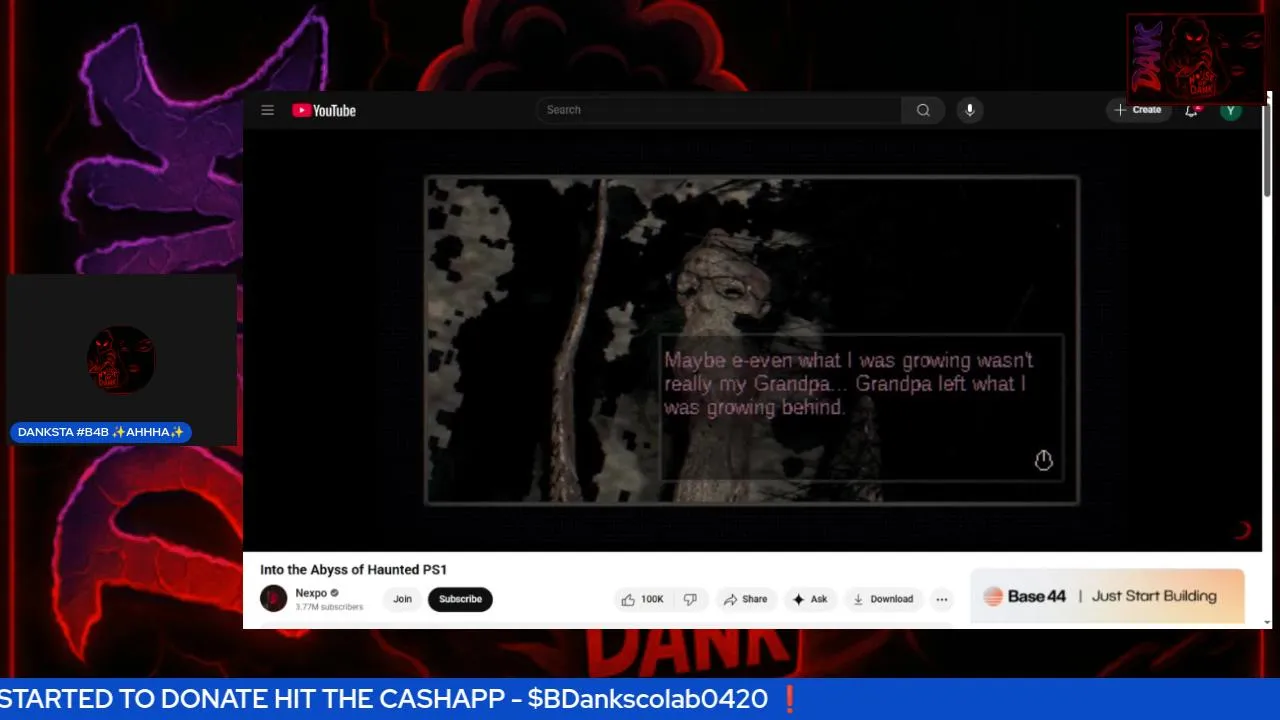
Task: Go to YouTube home via logo
Action: point(324,110)
